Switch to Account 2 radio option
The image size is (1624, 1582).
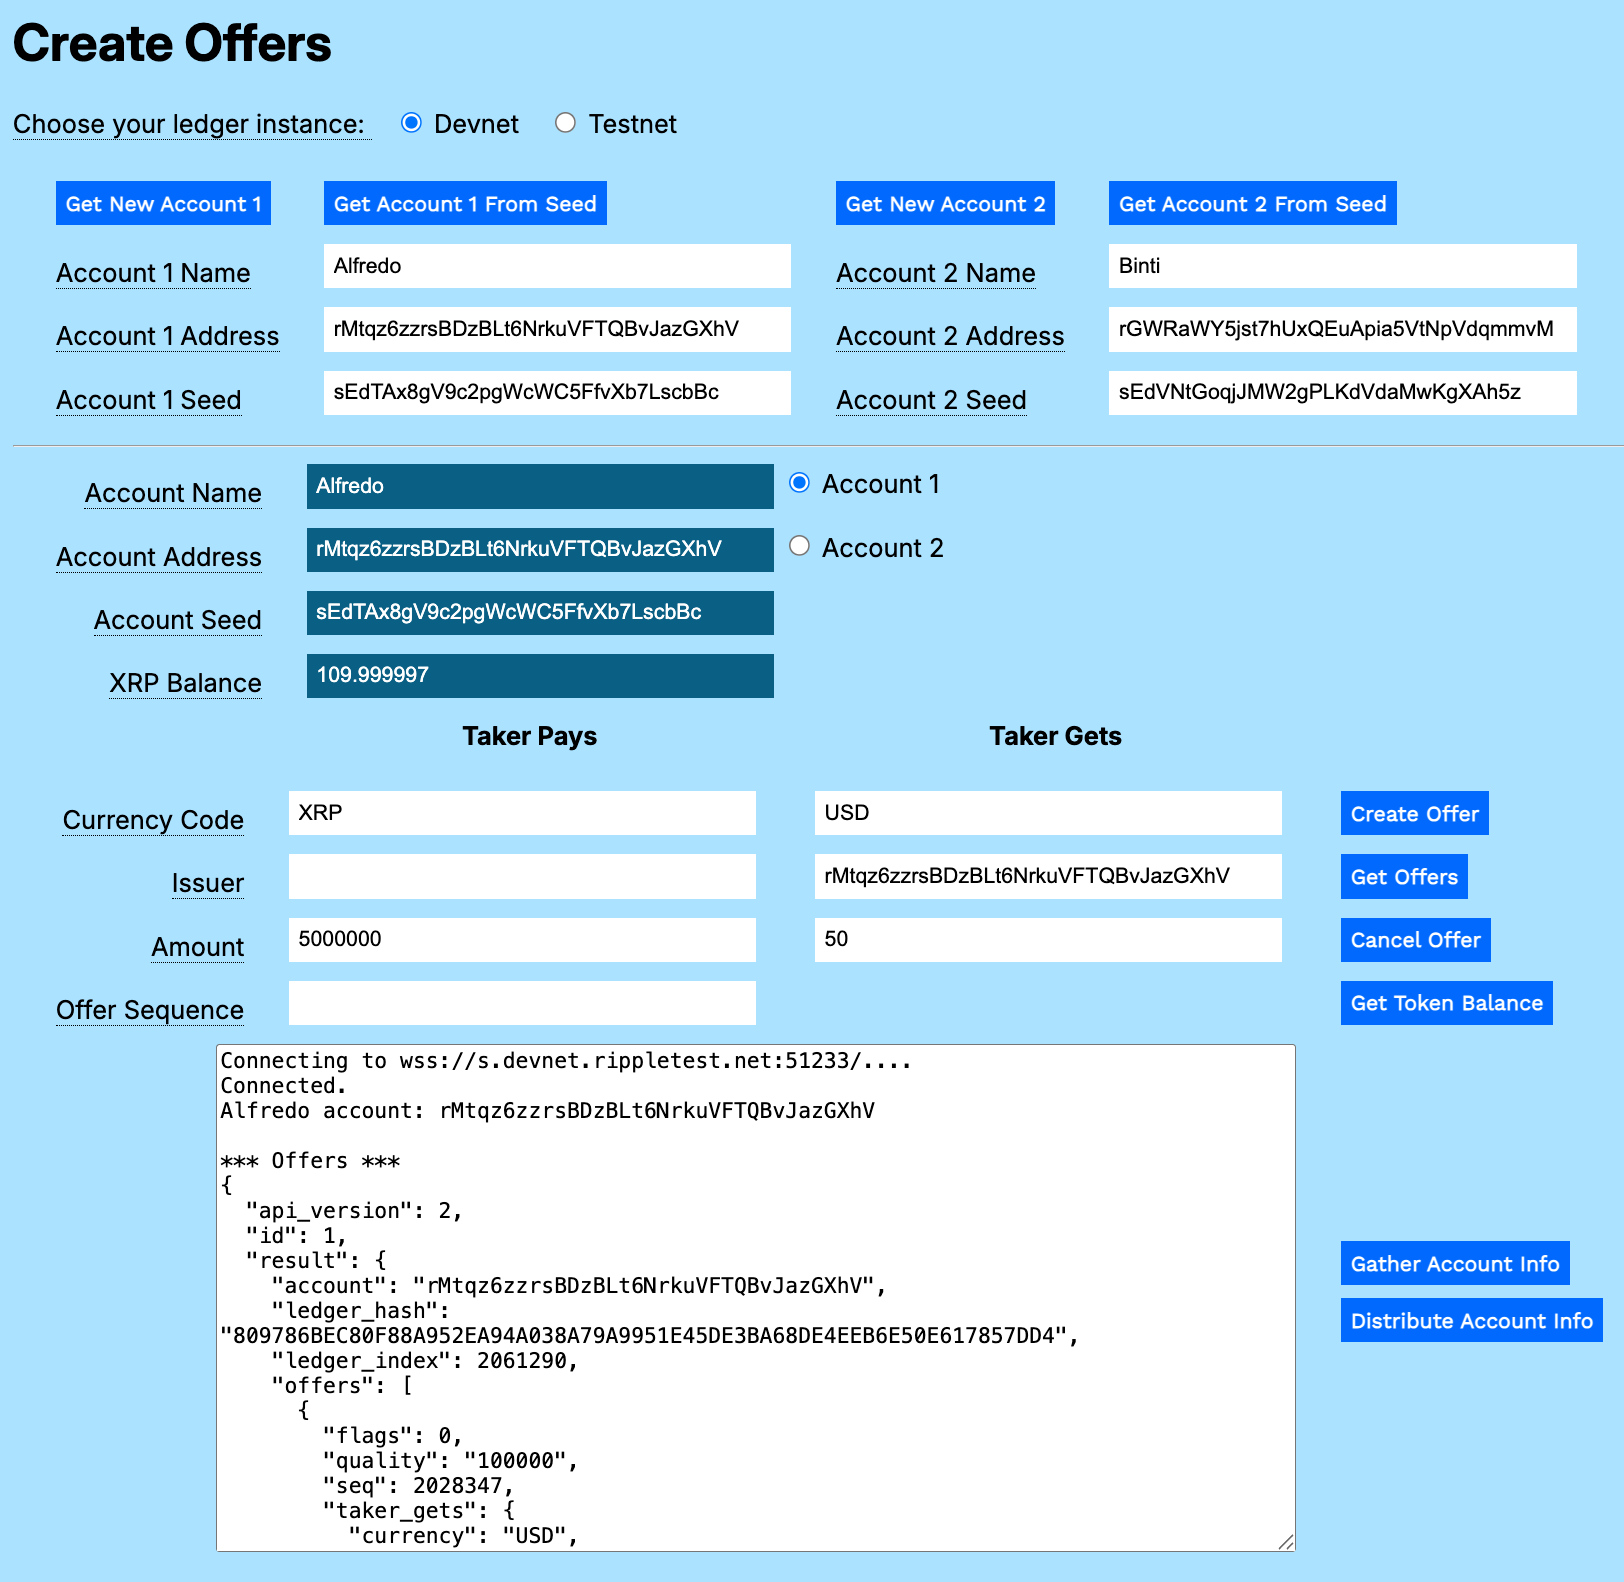(x=799, y=546)
